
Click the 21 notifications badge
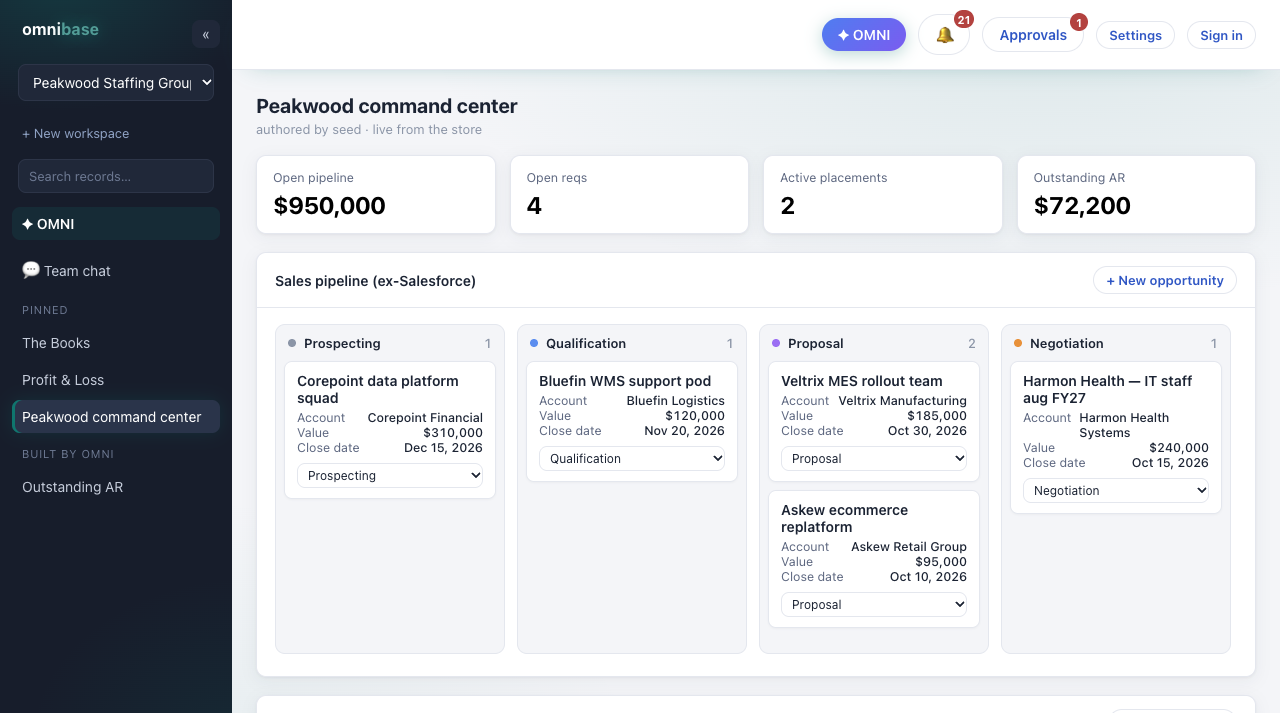pyautogui.click(x=964, y=19)
